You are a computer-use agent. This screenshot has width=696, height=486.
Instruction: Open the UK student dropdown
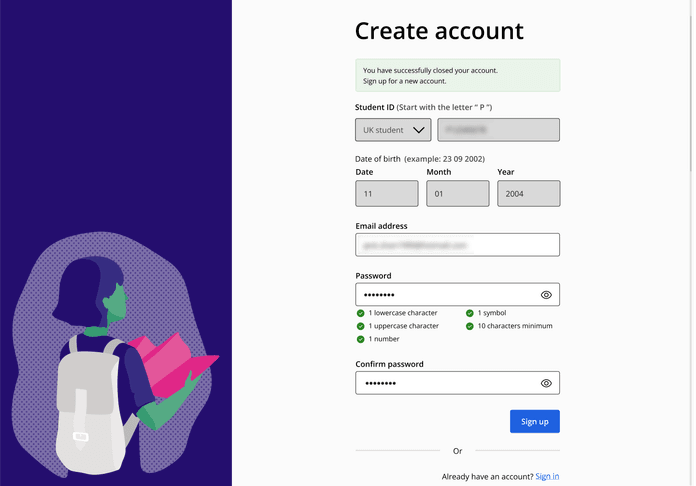[x=392, y=130]
